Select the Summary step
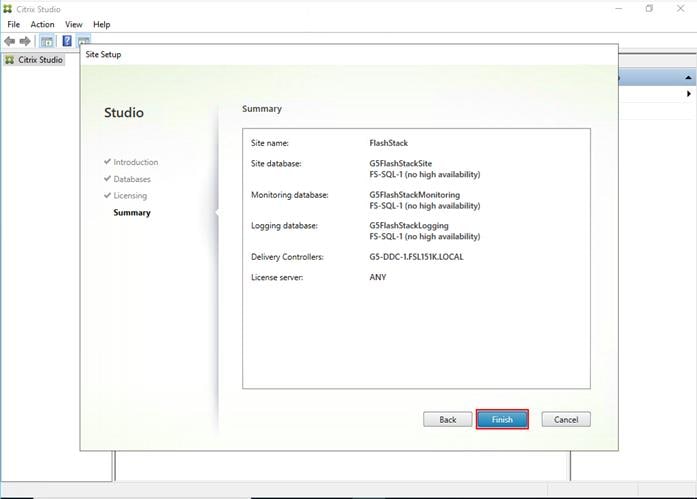697x499 pixels. pos(132,212)
